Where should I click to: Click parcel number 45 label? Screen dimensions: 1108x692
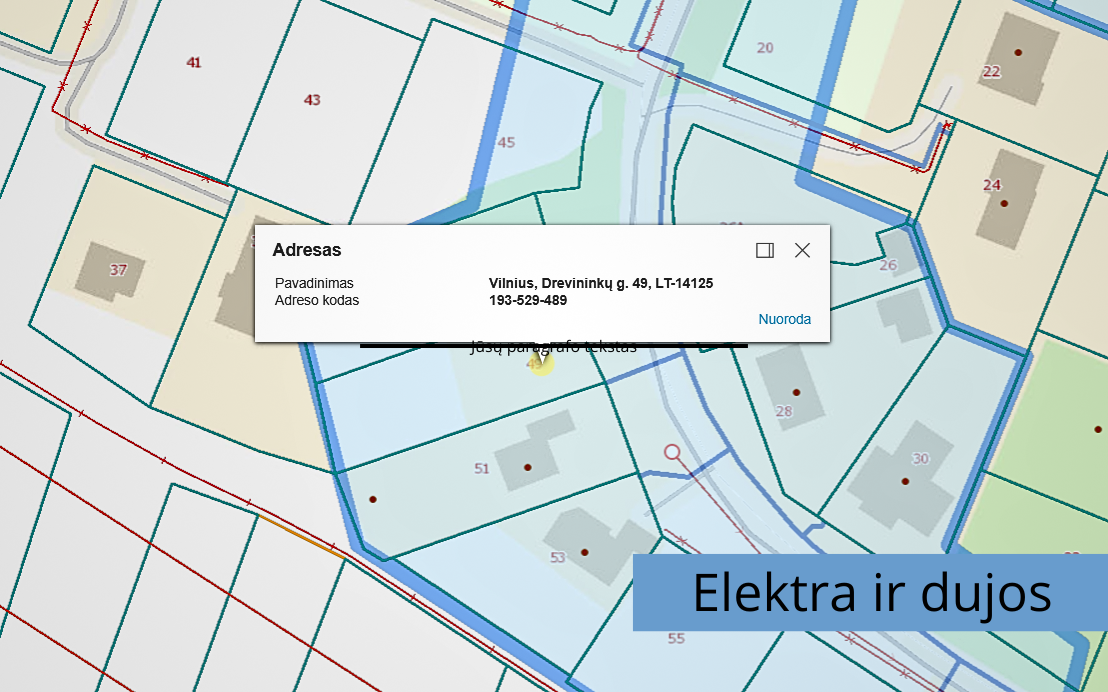[x=506, y=143]
